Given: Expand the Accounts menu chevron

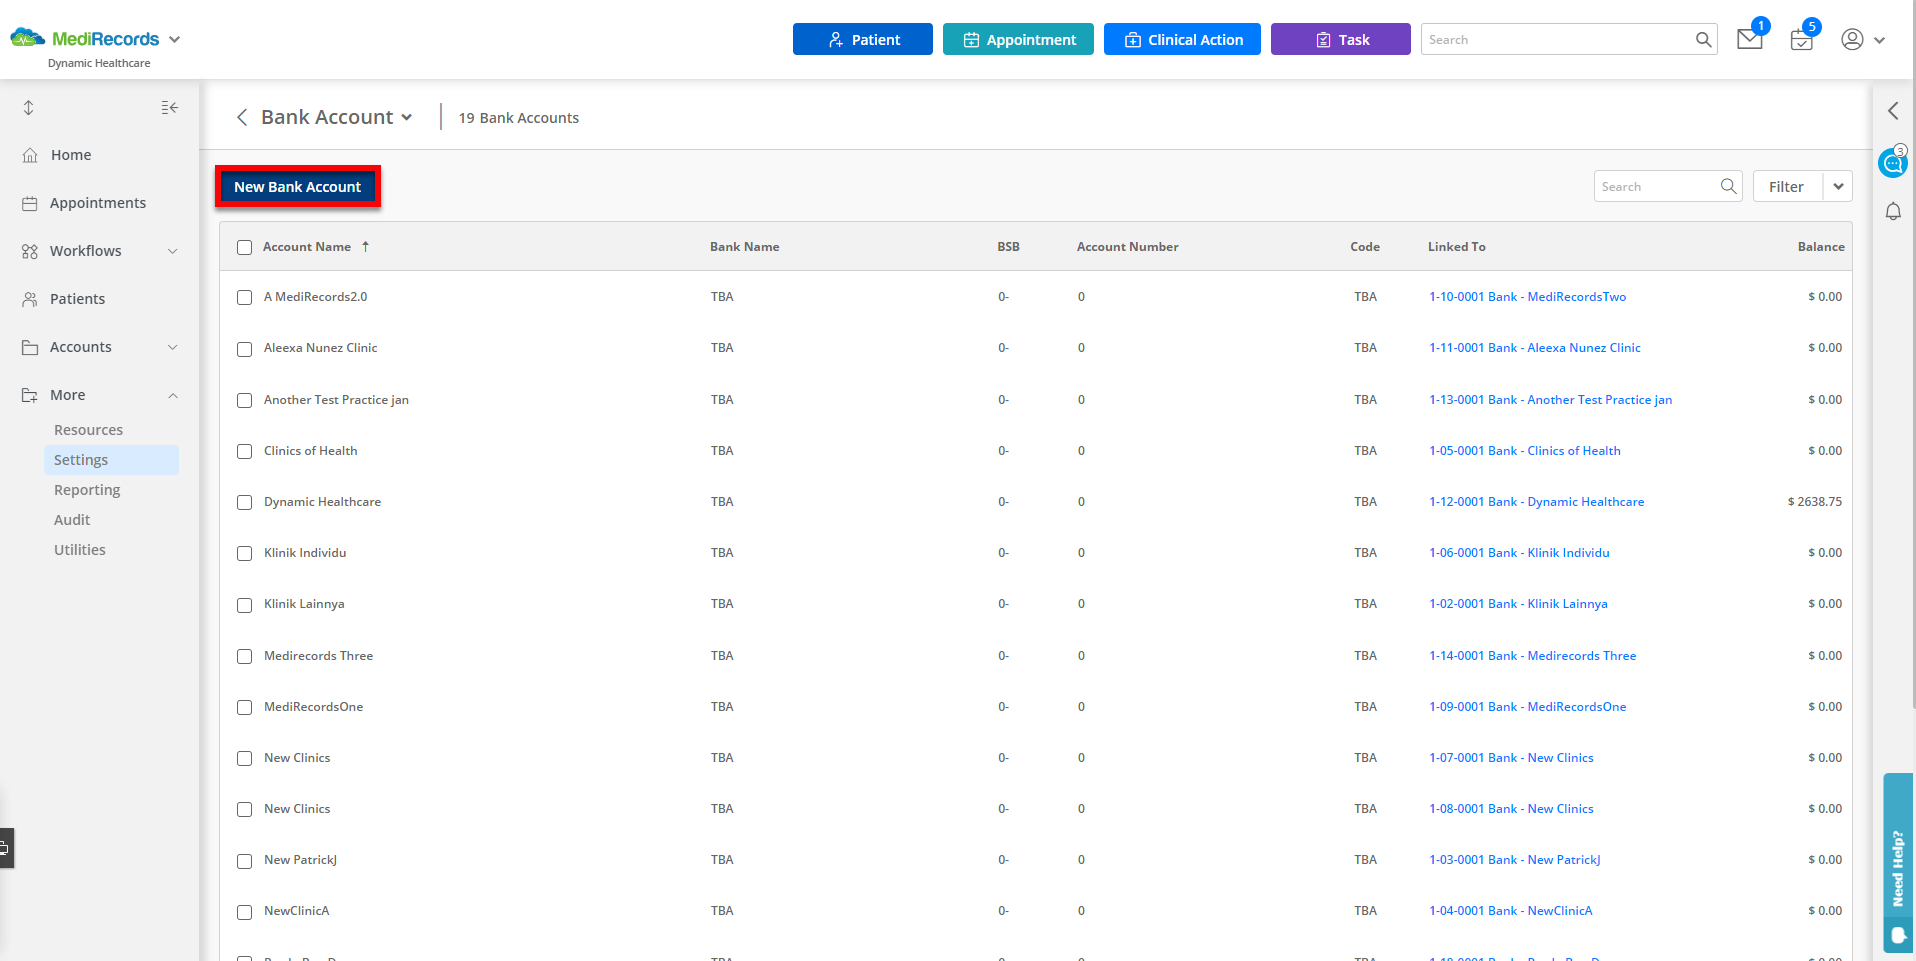Looking at the screenshot, I should point(172,347).
